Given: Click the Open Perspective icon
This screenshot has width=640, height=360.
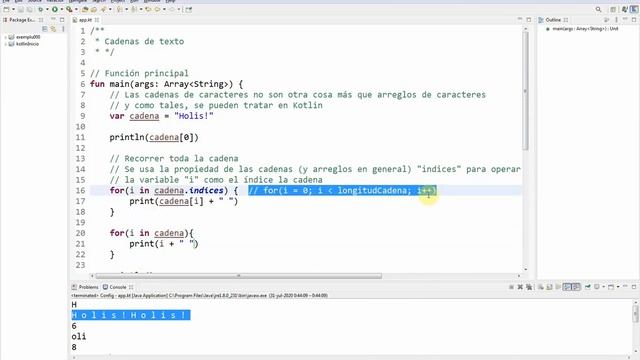Looking at the screenshot, I should click(613, 9).
